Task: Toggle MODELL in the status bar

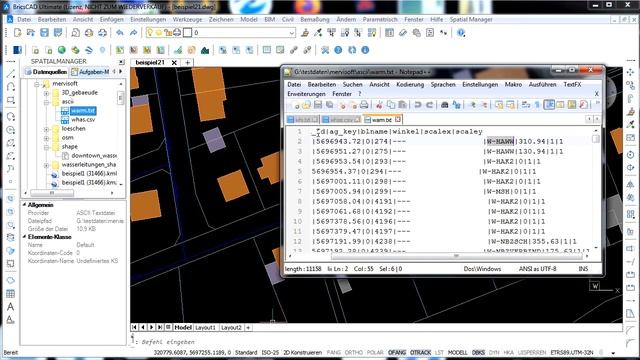Action: pos(458,353)
